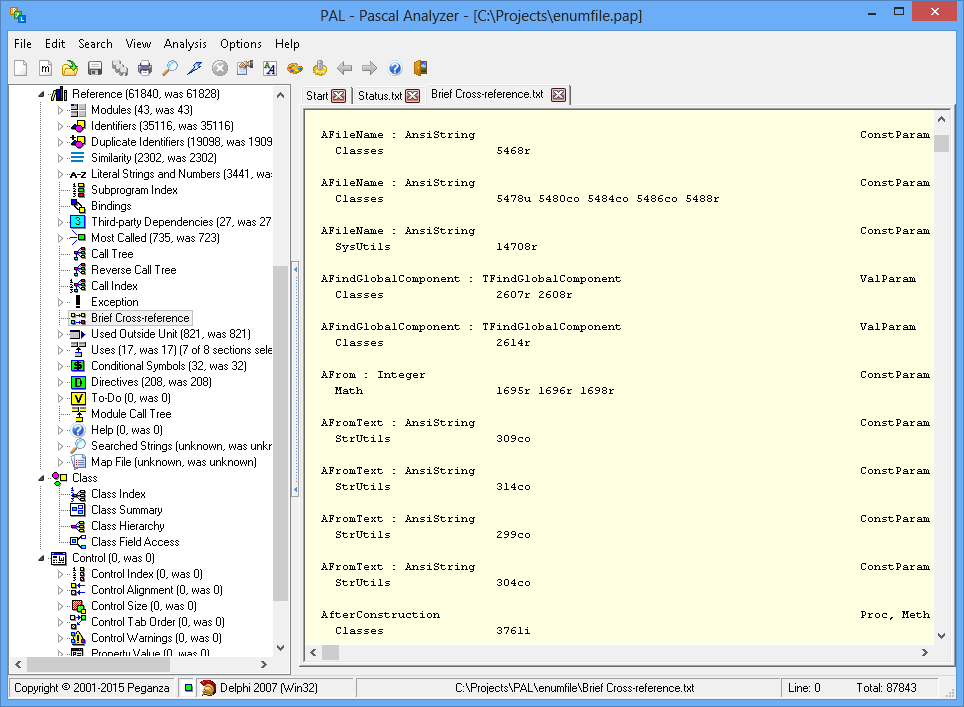This screenshot has width=964, height=707.
Task: Select Reverse Call Tree report
Action: pyautogui.click(x=133, y=270)
